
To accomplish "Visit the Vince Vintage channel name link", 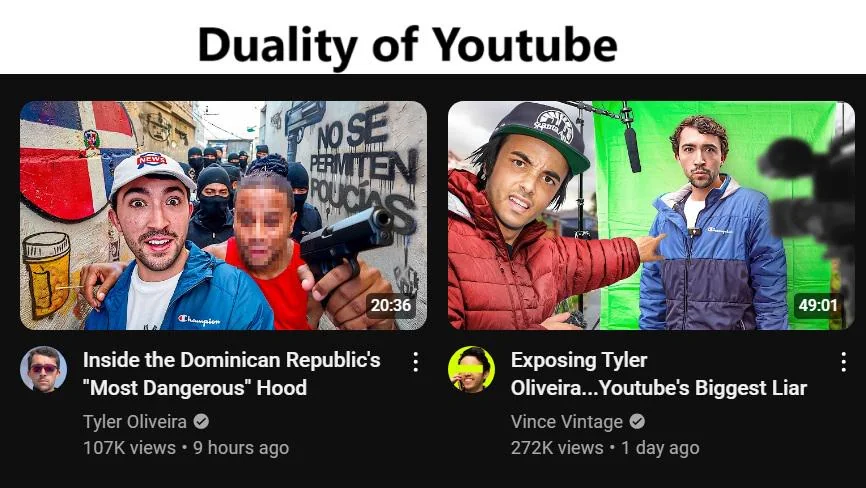I will (567, 422).
